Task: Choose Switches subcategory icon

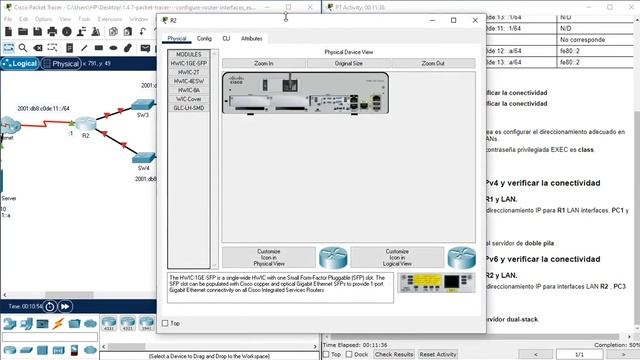Action: 26,350
